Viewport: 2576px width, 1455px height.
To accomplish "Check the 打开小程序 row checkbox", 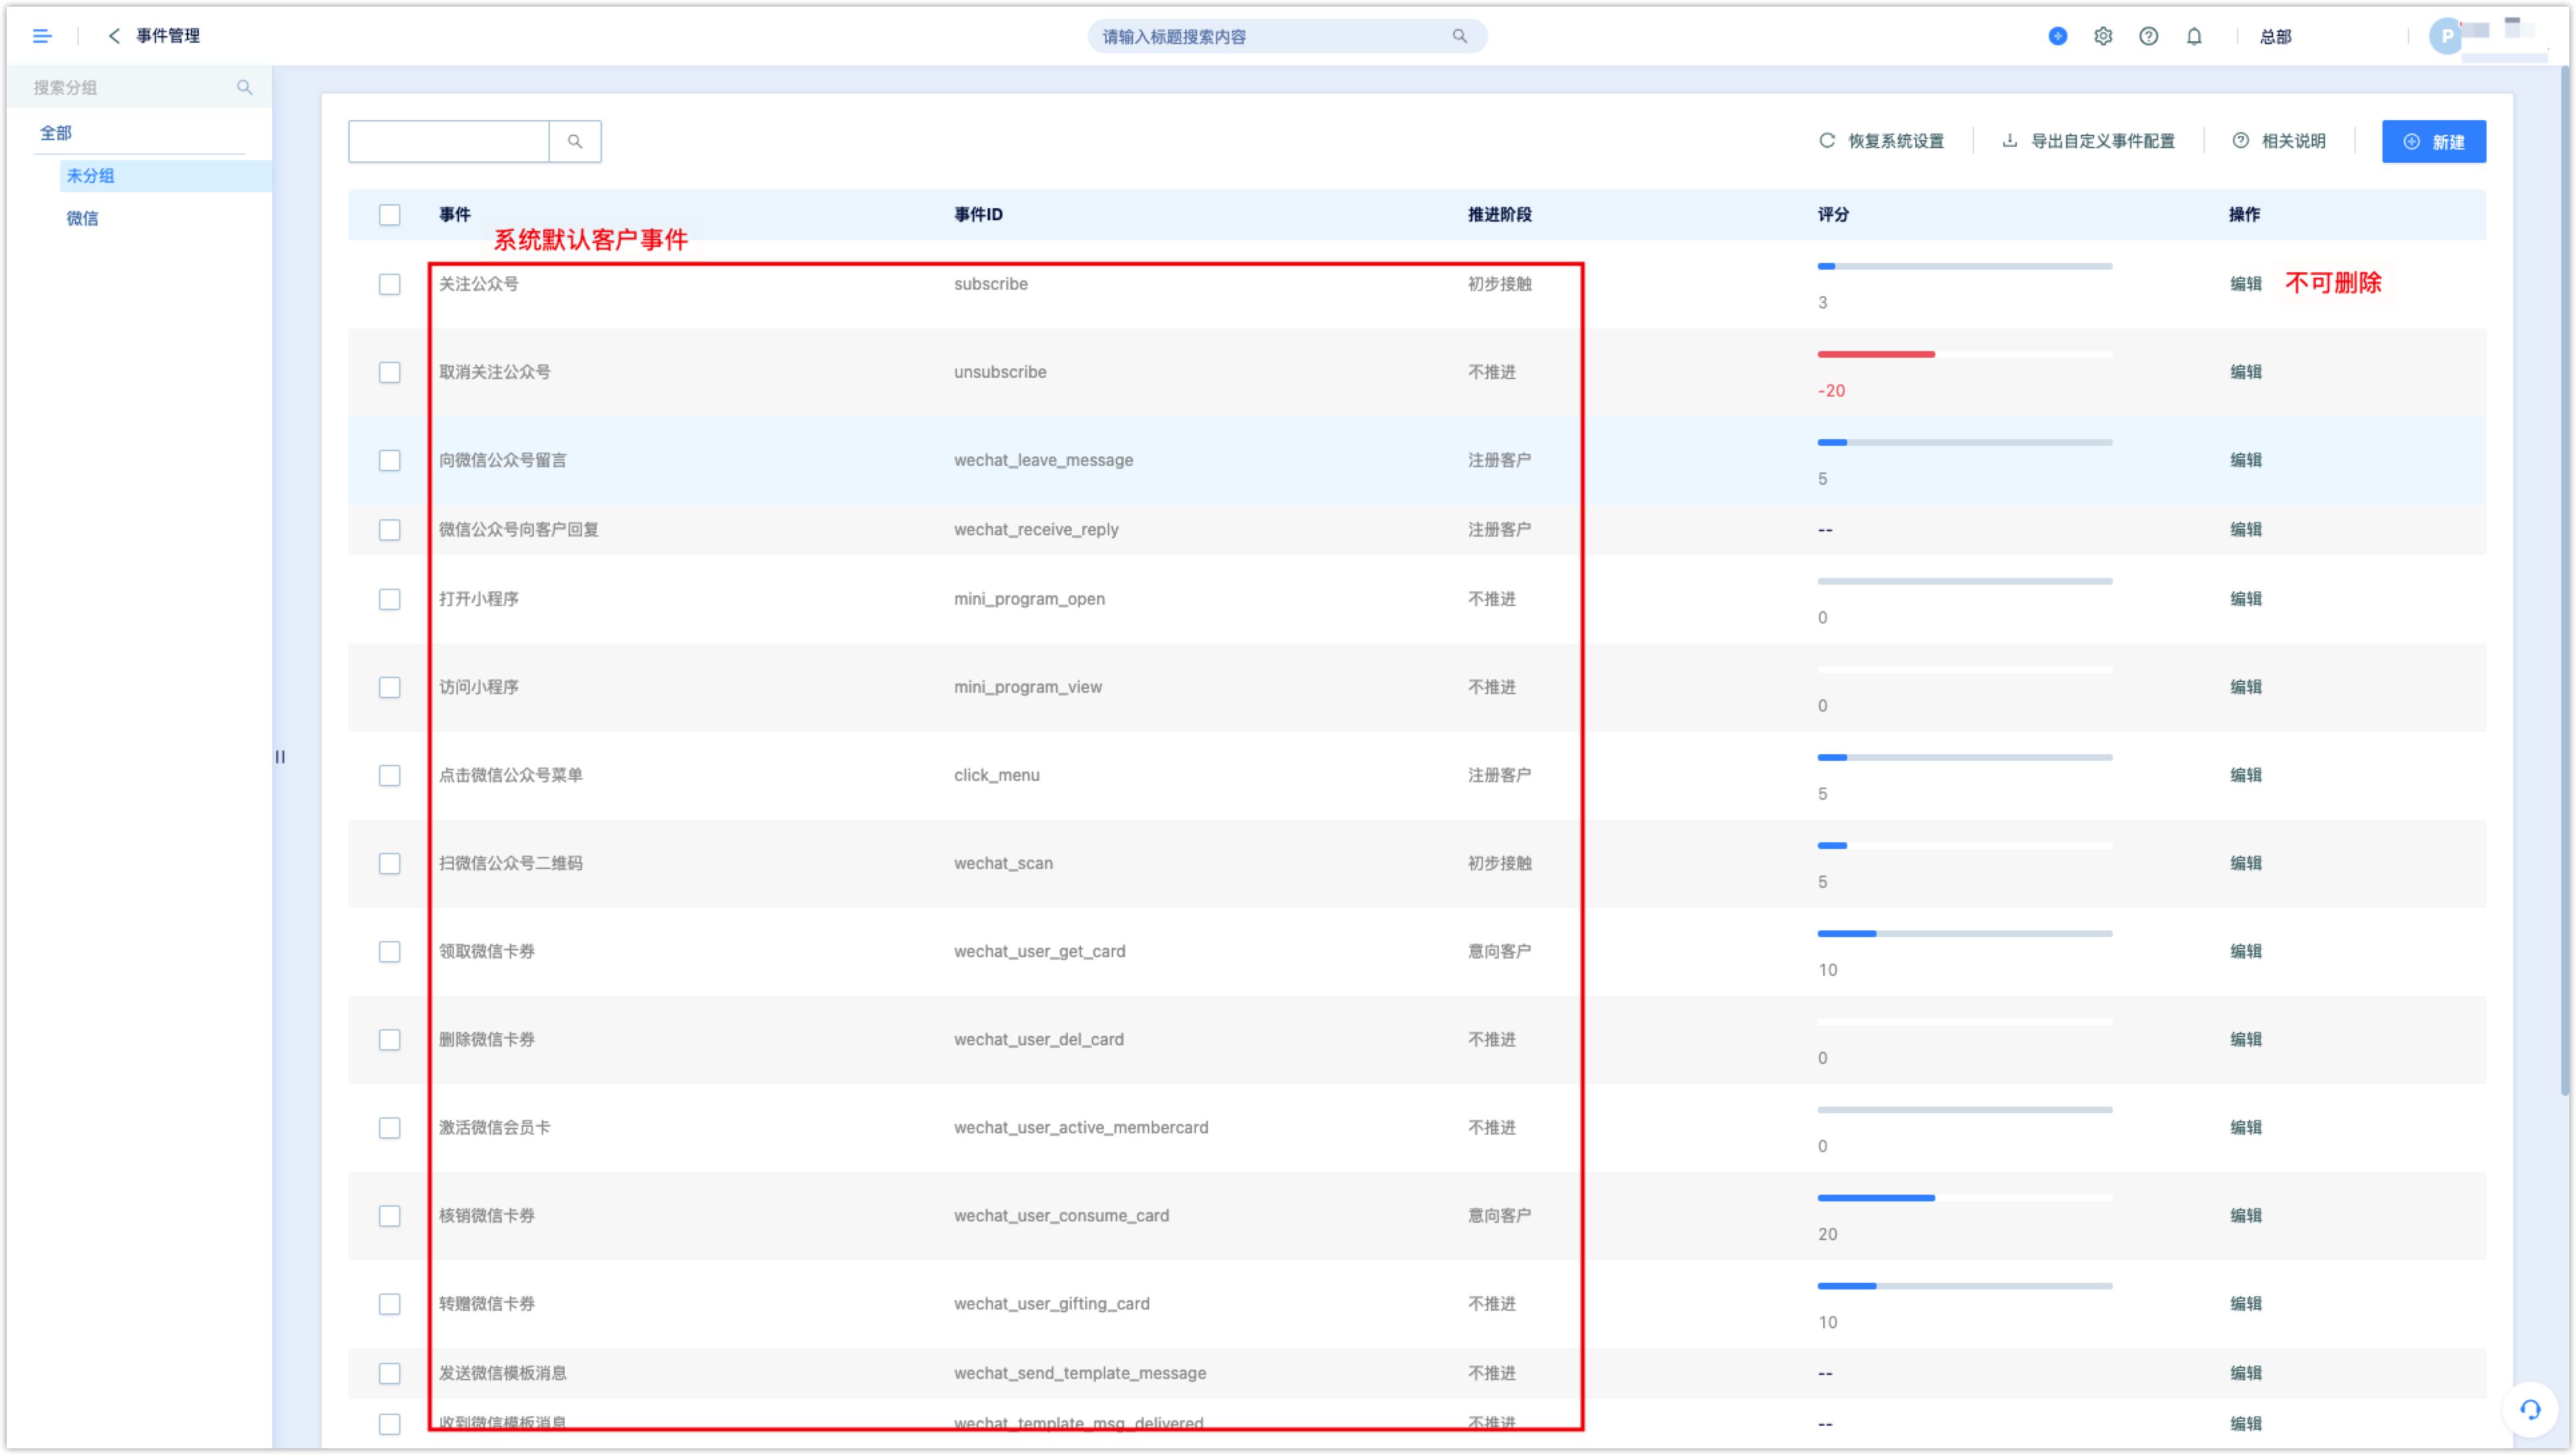I will coord(390,599).
